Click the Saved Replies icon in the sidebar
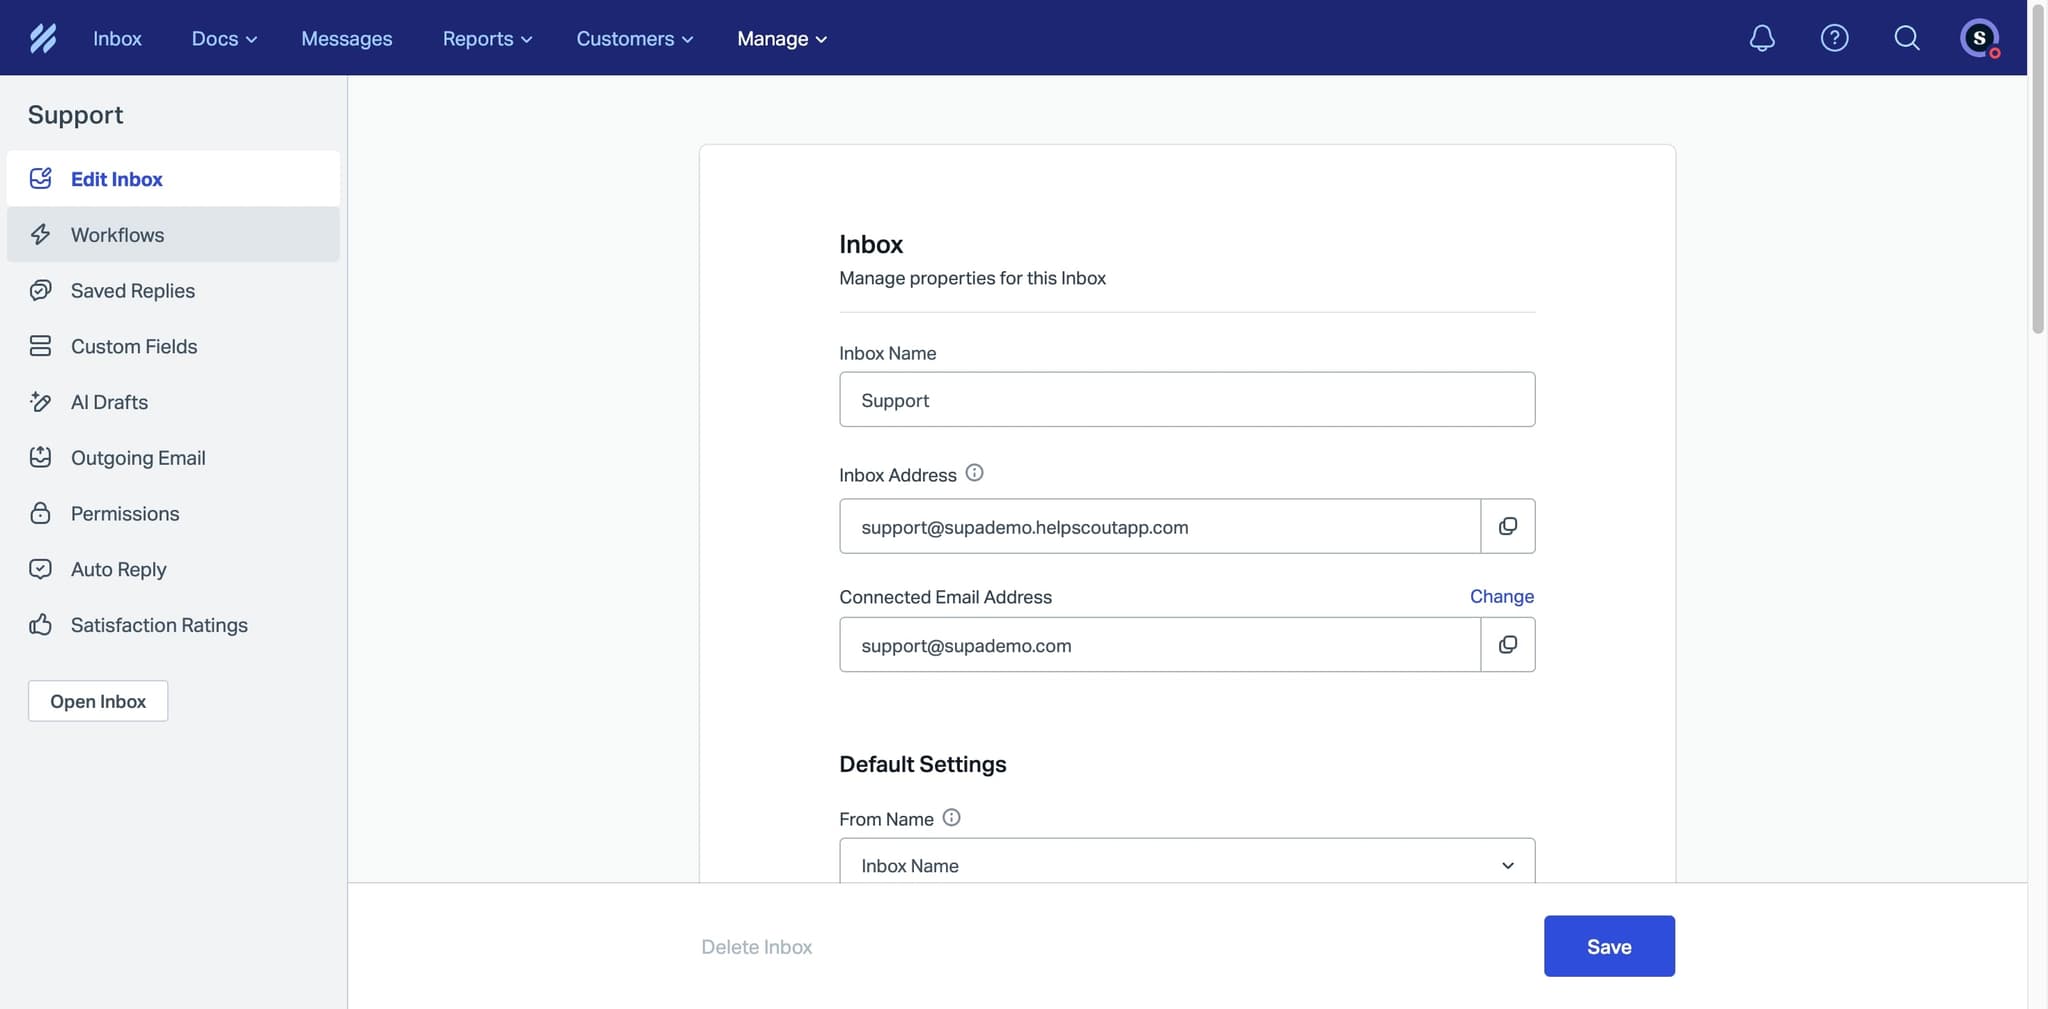This screenshot has height=1009, width=2048. 40,290
